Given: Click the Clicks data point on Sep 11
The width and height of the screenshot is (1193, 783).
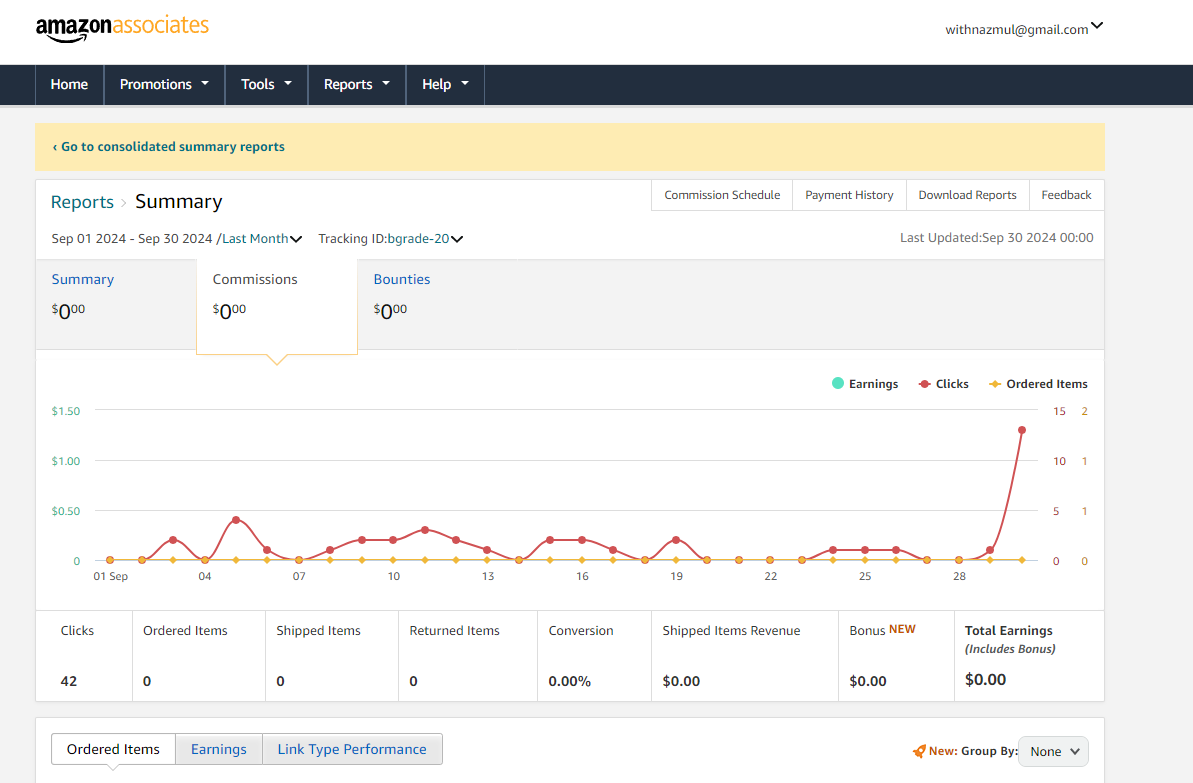Looking at the screenshot, I should 425,530.
